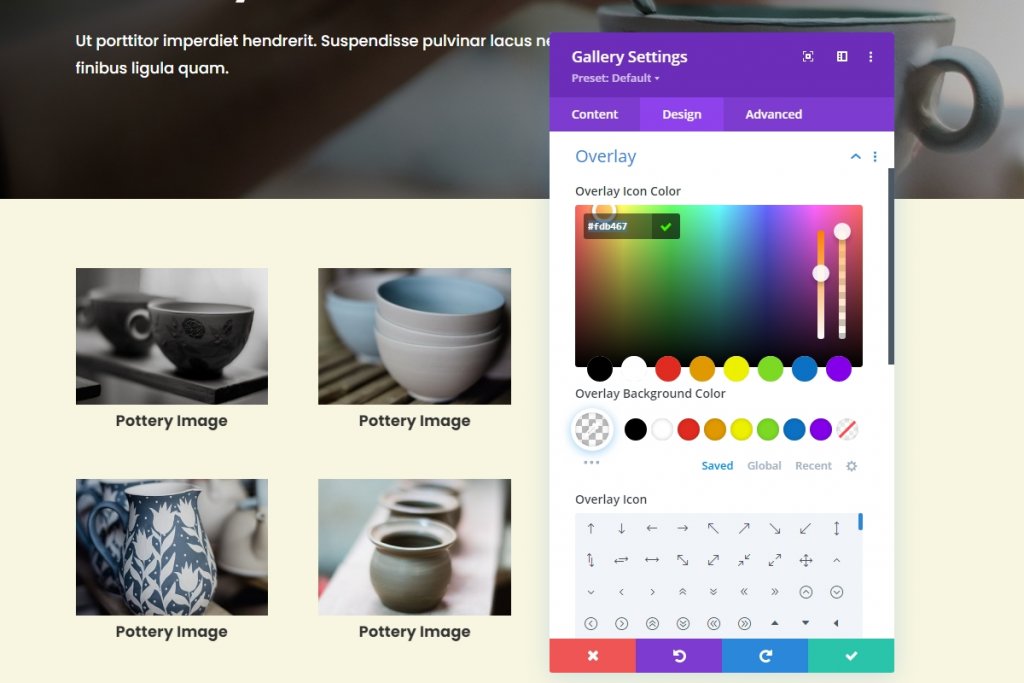Screen dimensions: 1024x683
Task: Open Gallery Settings three-dot menu
Action: (871, 57)
